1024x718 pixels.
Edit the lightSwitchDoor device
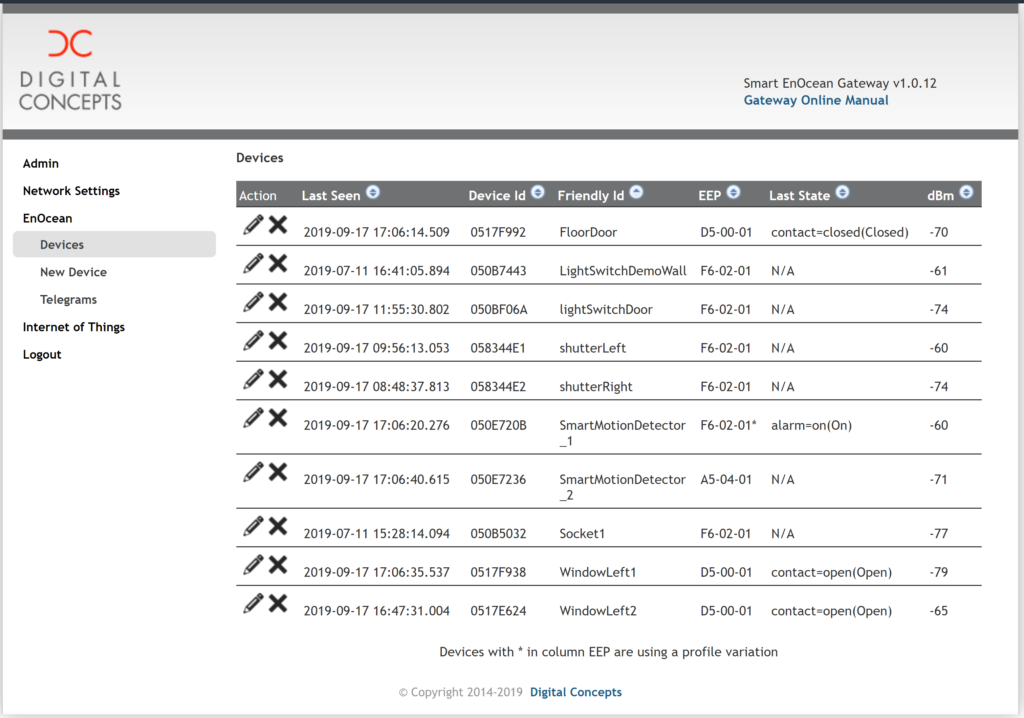click(x=253, y=302)
